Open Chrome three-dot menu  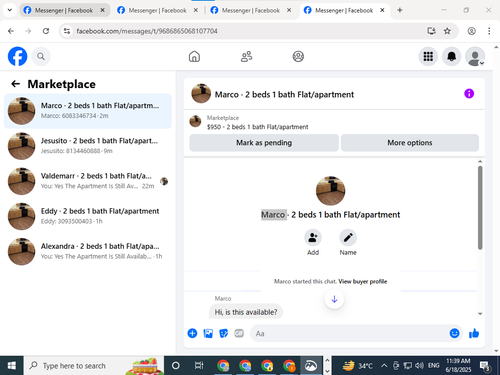pos(489,31)
